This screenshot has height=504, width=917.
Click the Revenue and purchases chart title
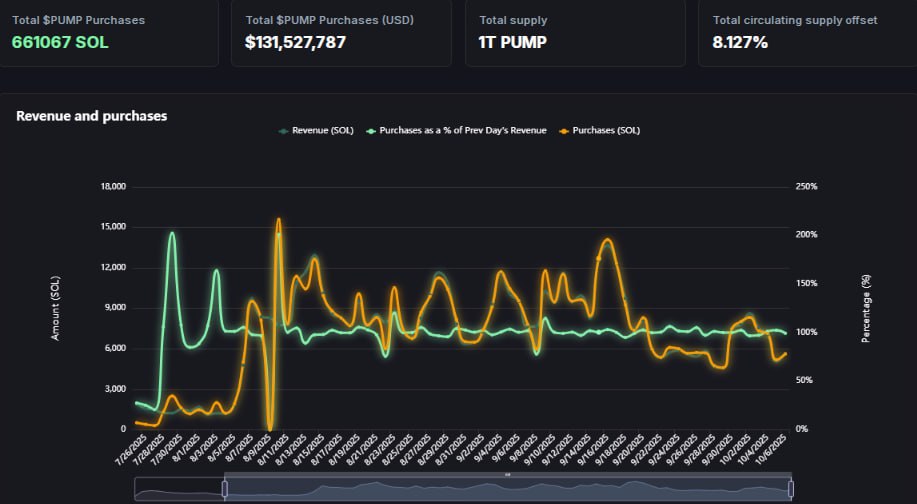tap(92, 116)
